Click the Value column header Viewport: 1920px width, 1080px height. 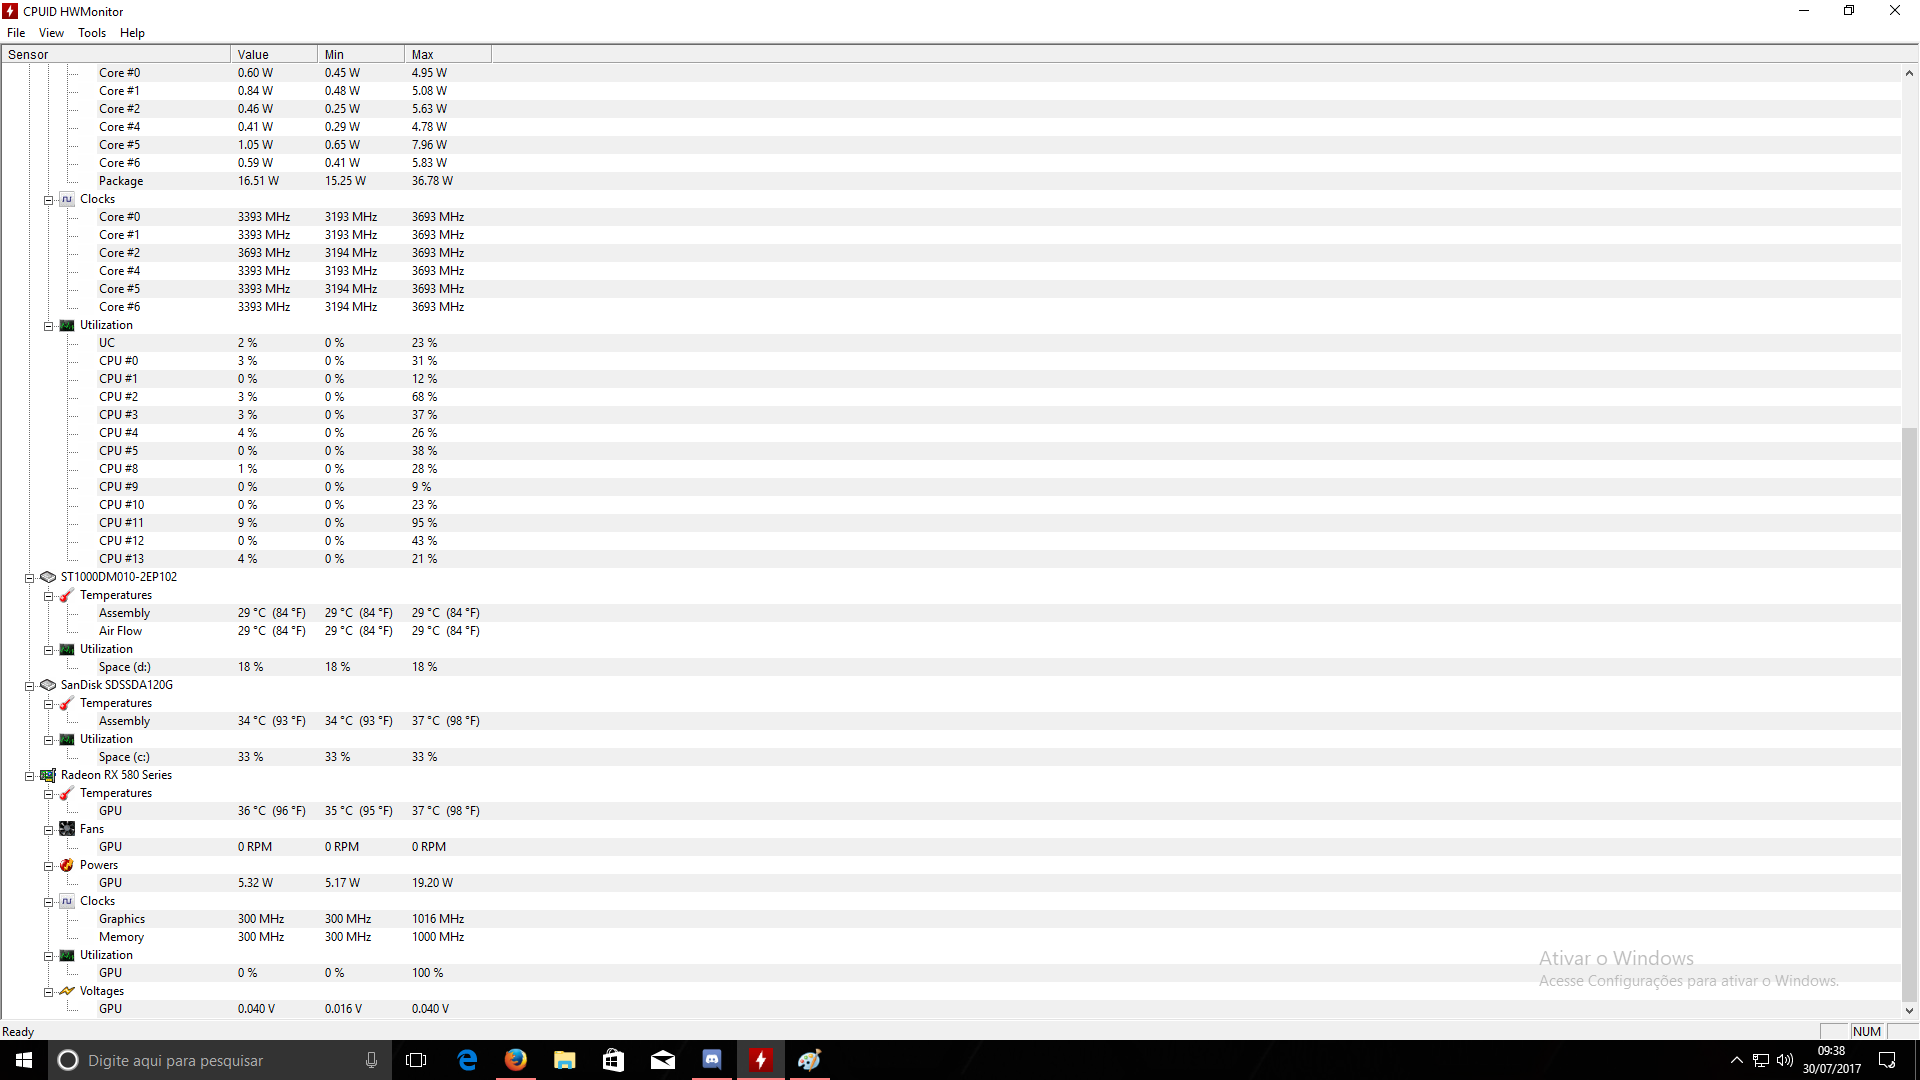tap(274, 55)
